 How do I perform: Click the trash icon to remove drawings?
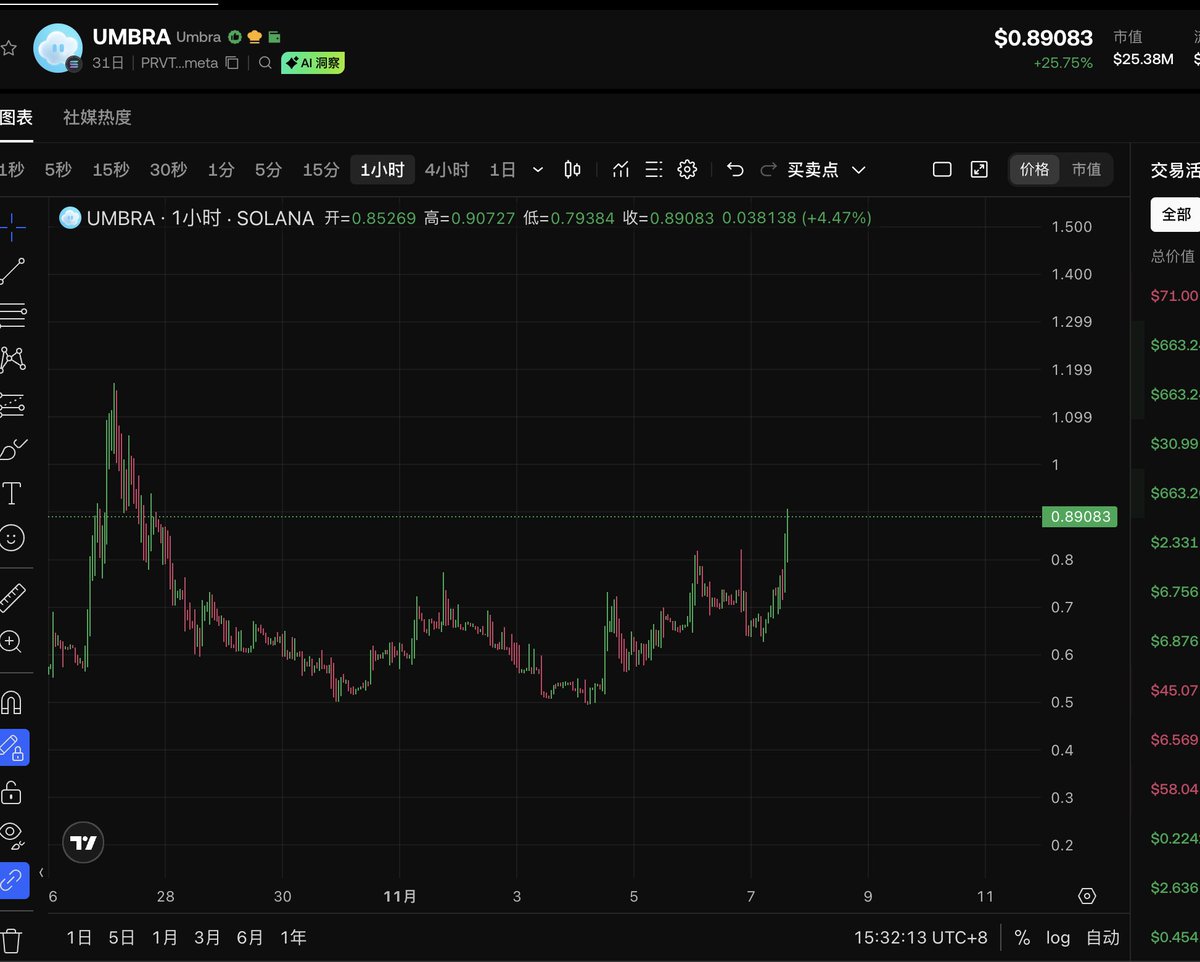[12, 940]
